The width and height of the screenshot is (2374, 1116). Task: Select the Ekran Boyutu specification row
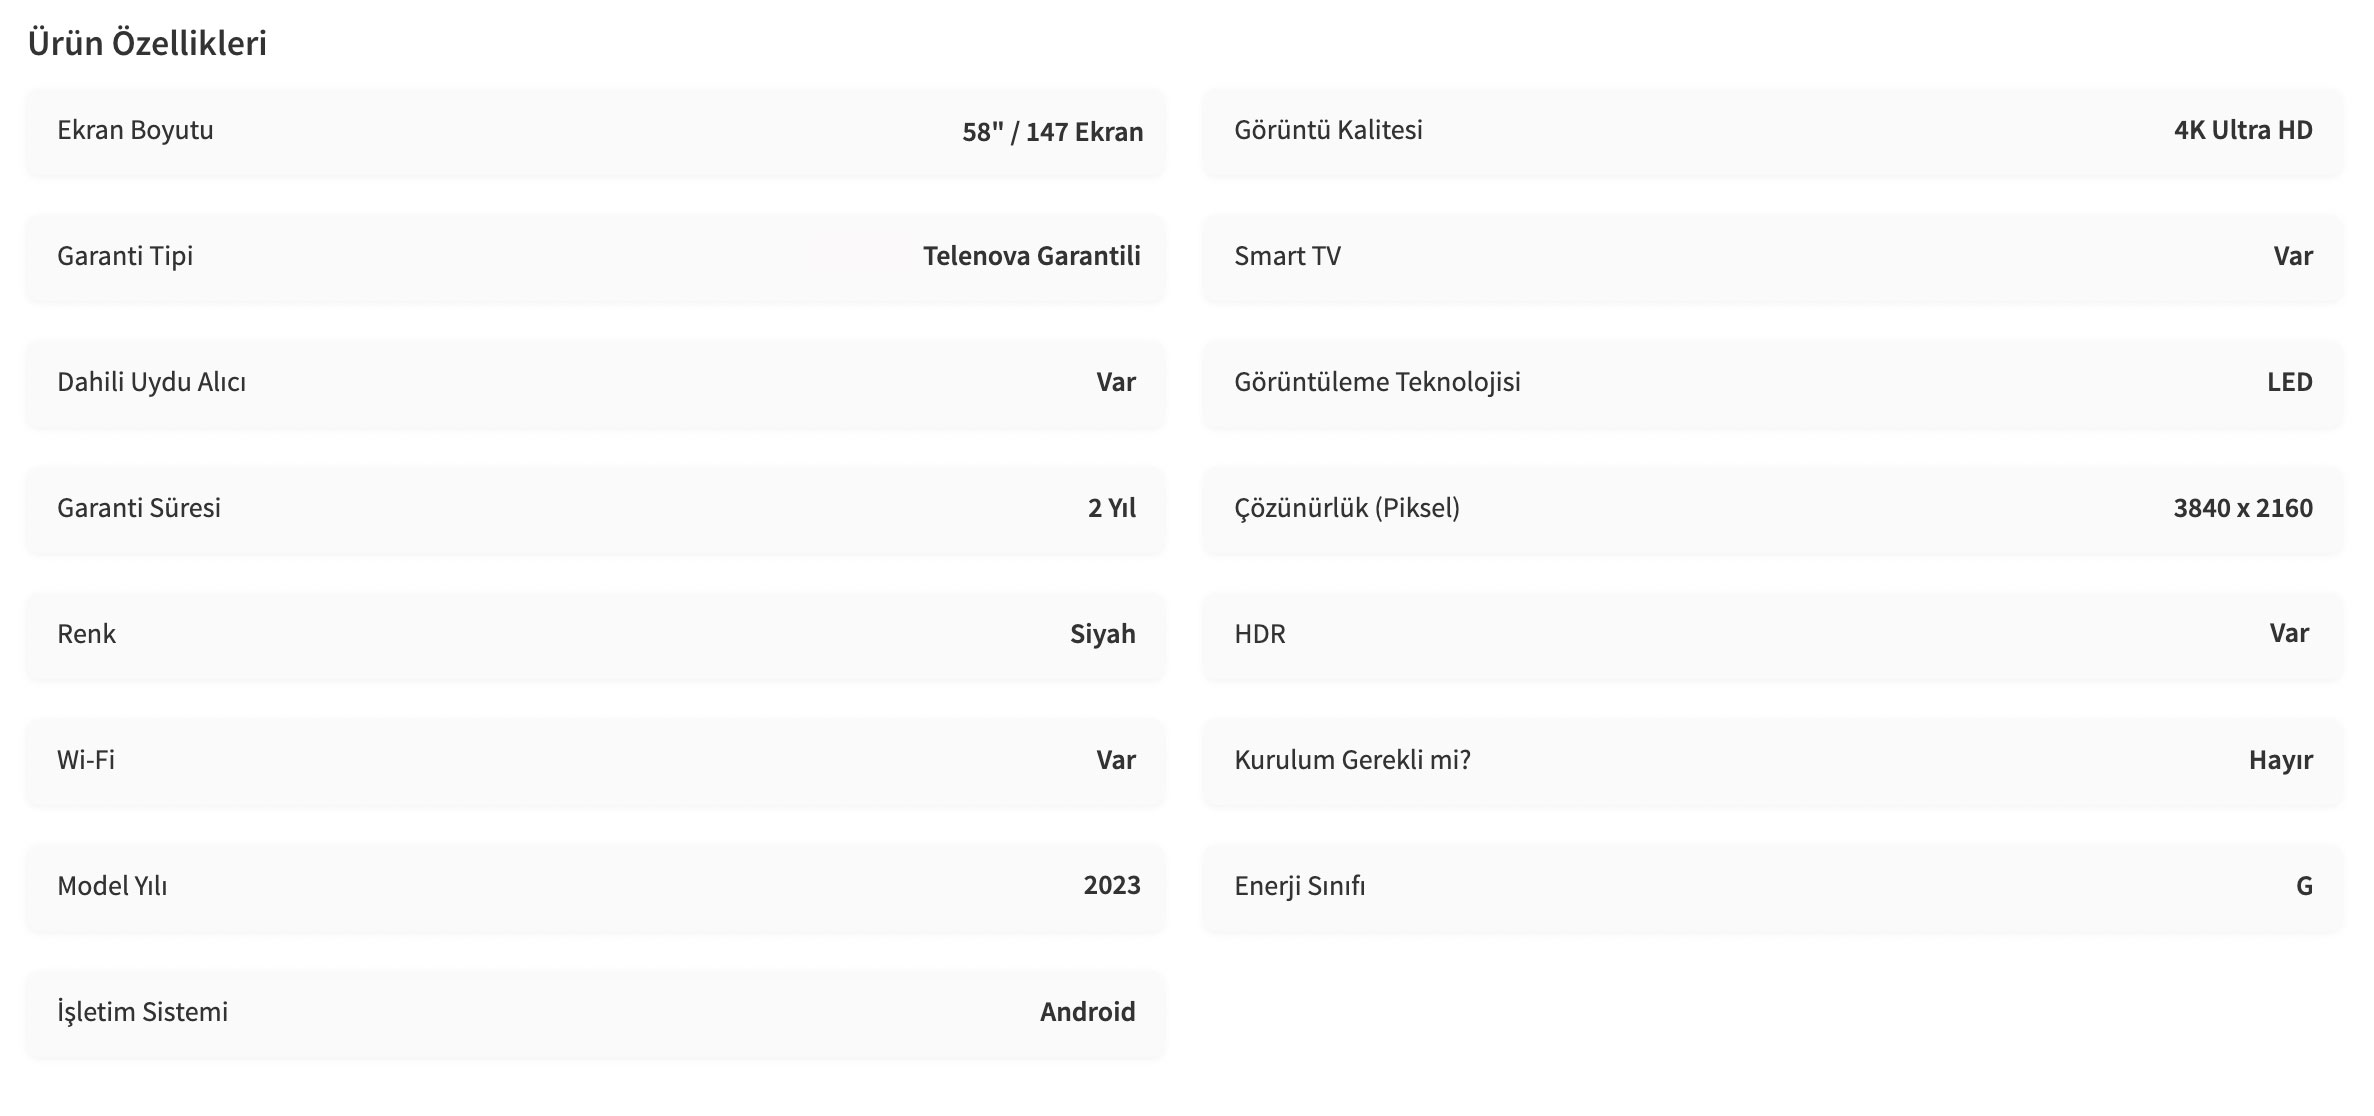(x=596, y=132)
